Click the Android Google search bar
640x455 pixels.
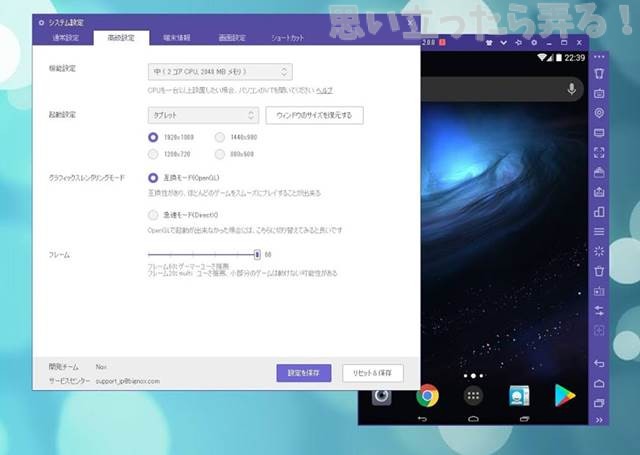[502, 89]
